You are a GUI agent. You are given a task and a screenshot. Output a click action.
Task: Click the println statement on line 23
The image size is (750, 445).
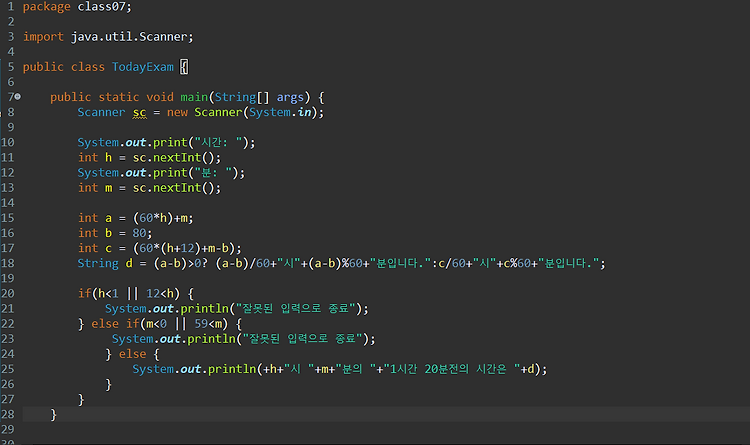[x=243, y=339]
